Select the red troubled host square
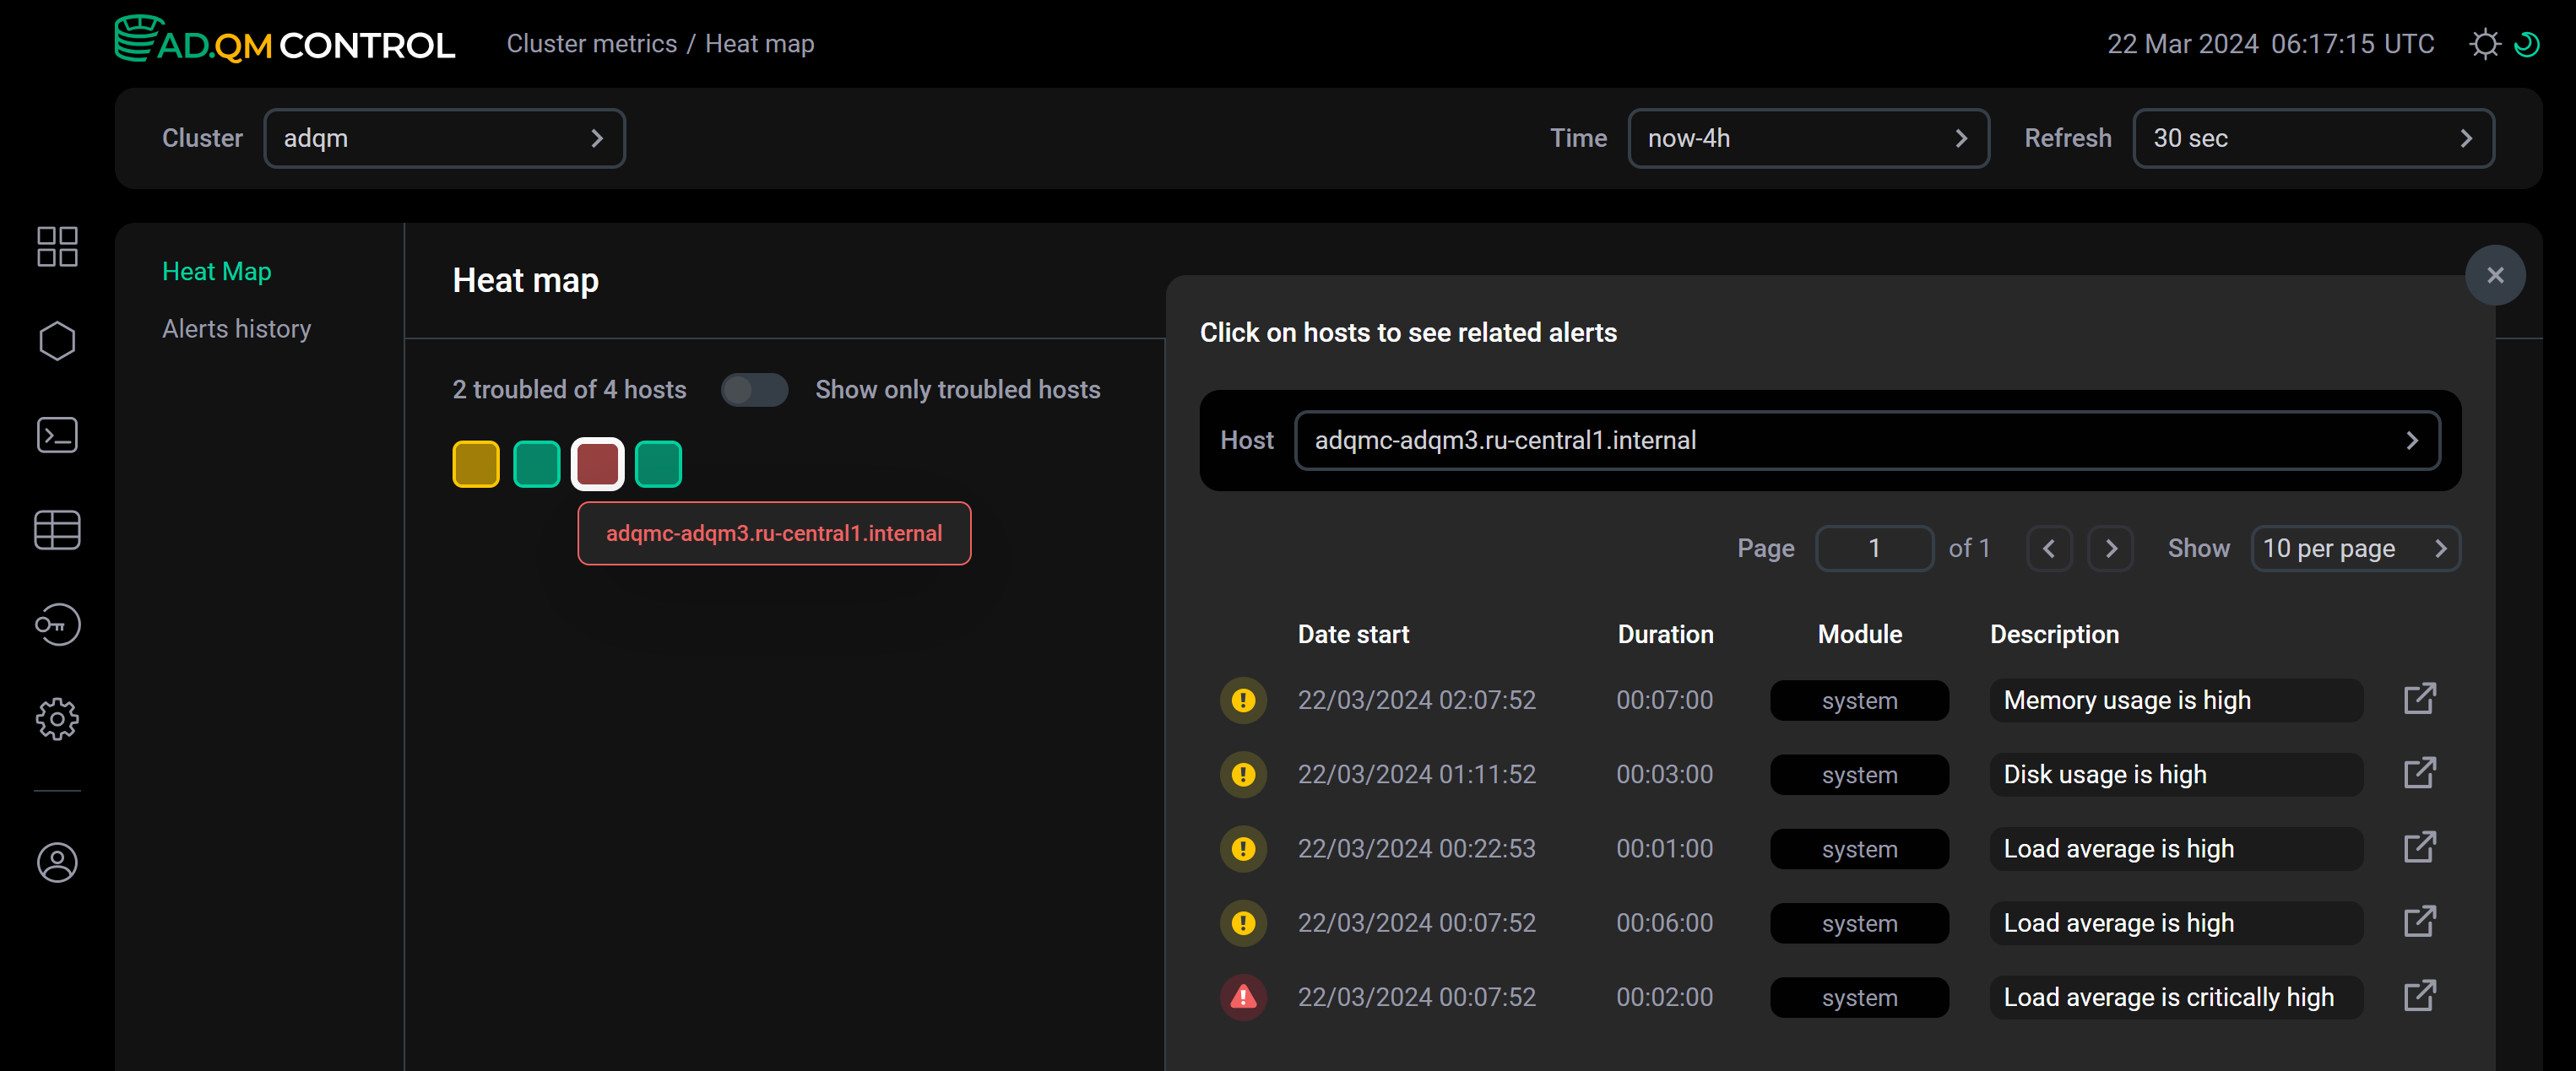Screen dimensions: 2576x1071 [x=597, y=463]
